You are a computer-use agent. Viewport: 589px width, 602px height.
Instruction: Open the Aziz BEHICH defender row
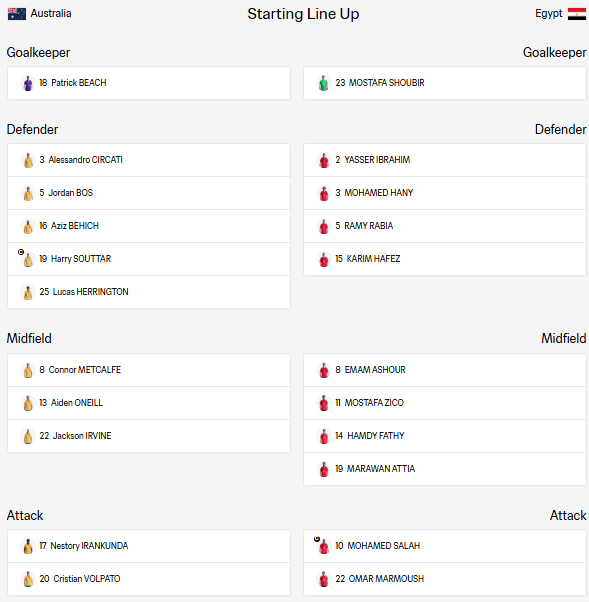coord(149,226)
